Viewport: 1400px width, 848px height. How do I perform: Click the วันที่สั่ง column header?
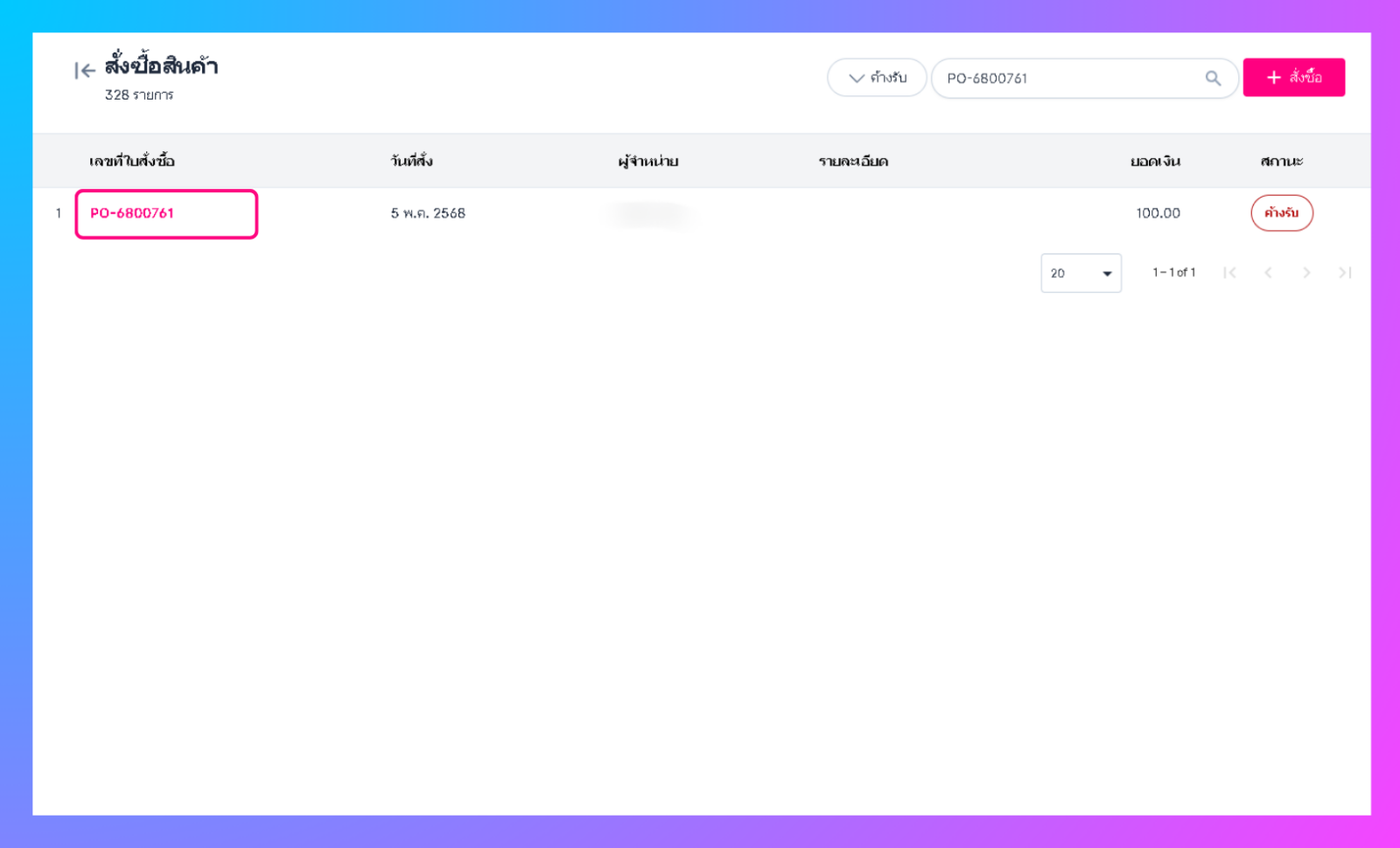(411, 161)
